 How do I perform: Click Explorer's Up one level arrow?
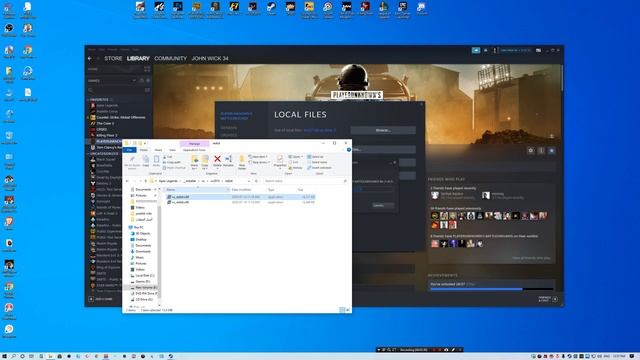click(145, 181)
